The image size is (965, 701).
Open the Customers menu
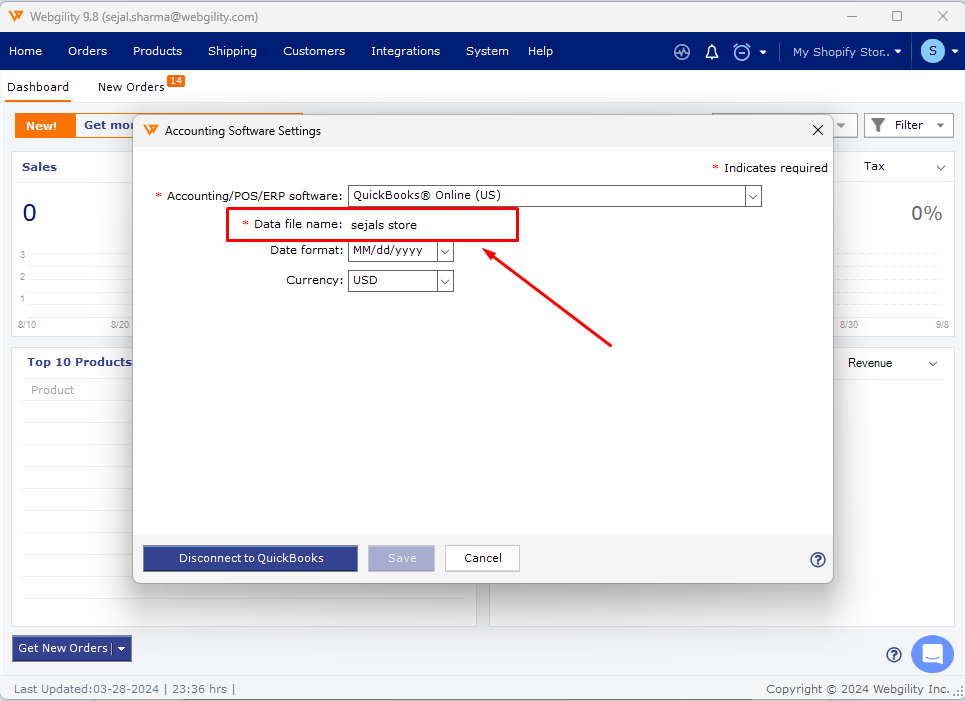pos(314,51)
